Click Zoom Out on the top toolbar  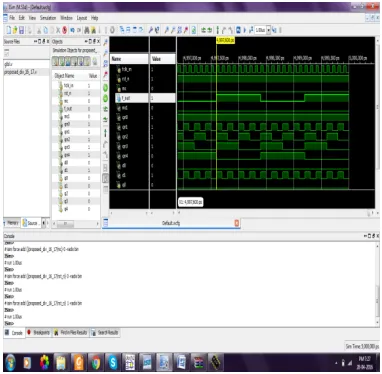(173, 30)
